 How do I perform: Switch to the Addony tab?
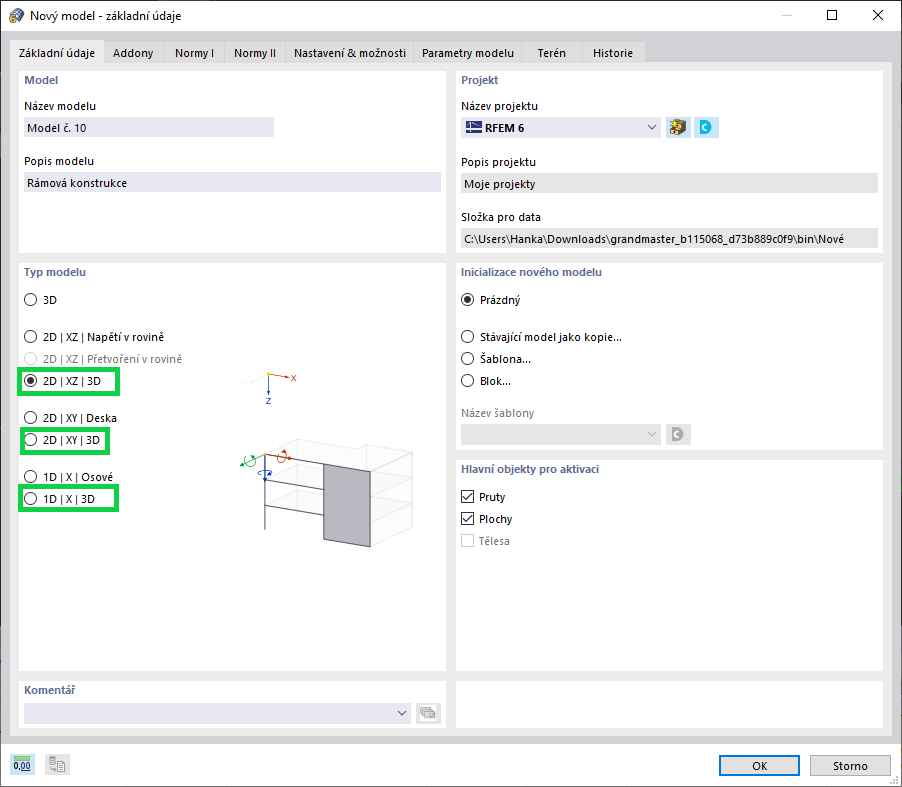(133, 52)
